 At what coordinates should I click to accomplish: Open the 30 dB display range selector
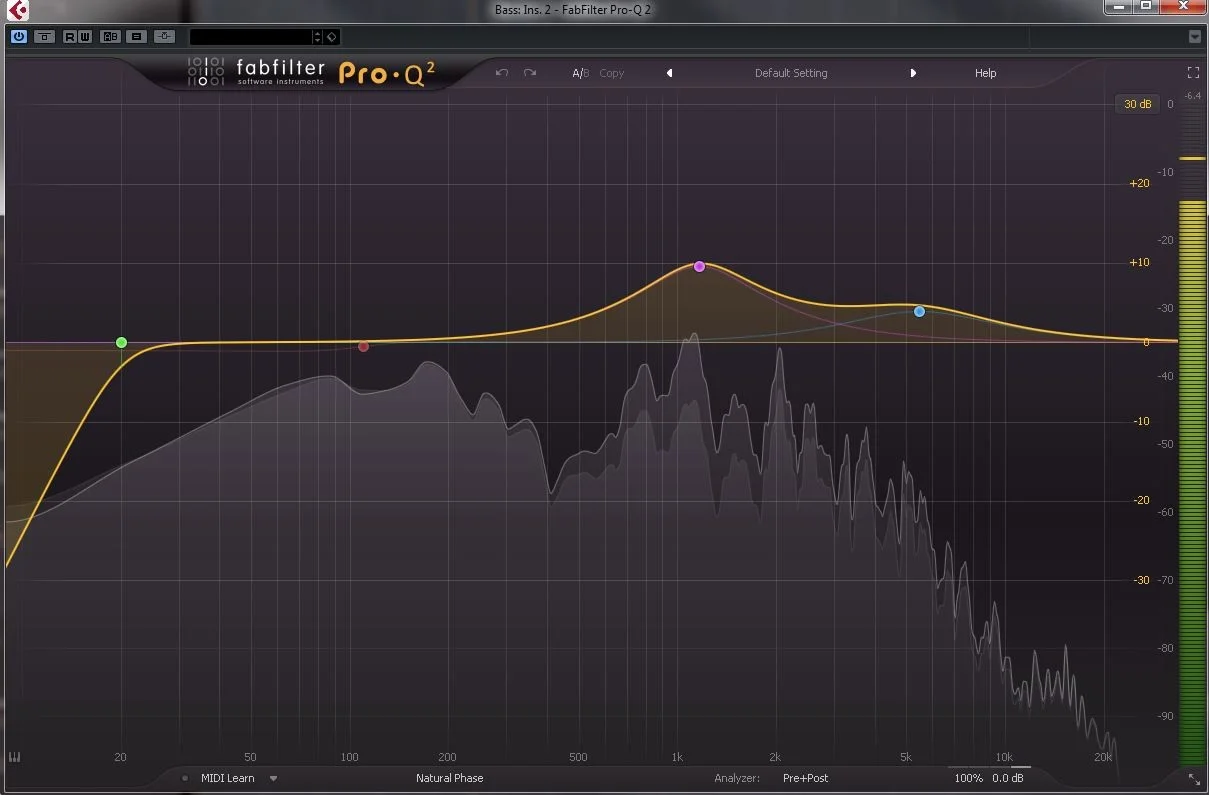[x=1137, y=104]
